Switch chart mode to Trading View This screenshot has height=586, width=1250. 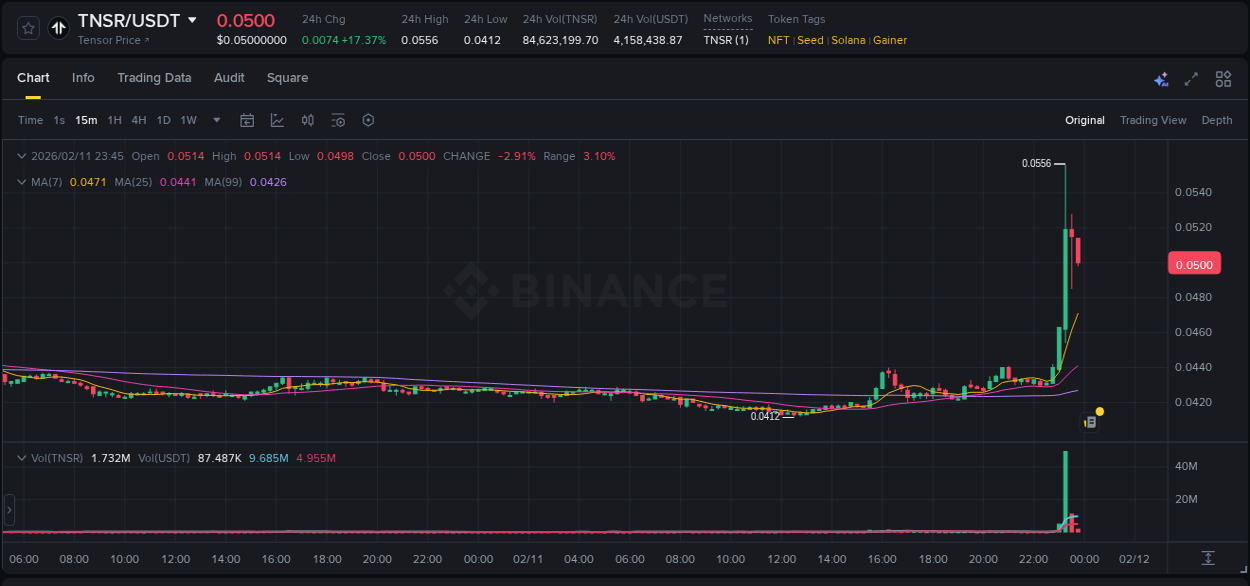(1153, 120)
